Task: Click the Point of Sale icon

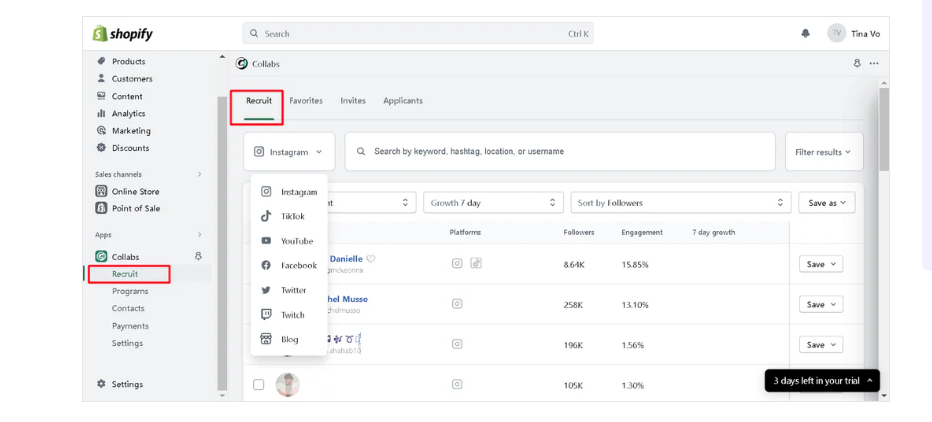Action: 101,208
